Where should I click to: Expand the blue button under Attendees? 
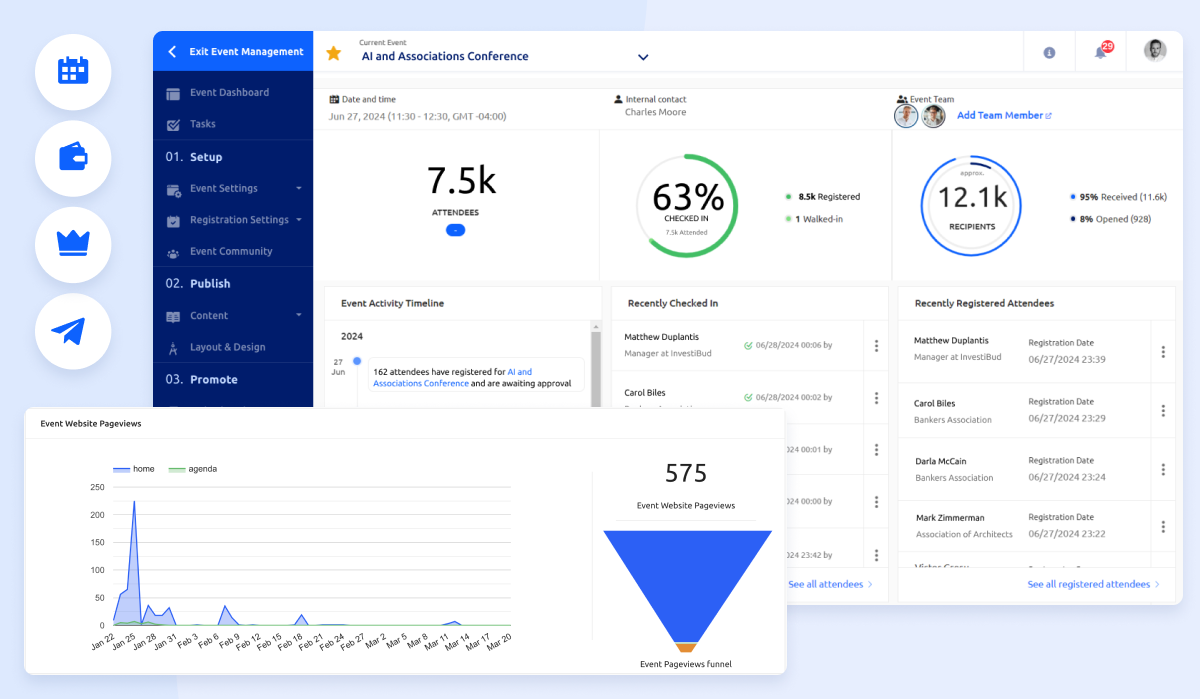pyautogui.click(x=455, y=230)
